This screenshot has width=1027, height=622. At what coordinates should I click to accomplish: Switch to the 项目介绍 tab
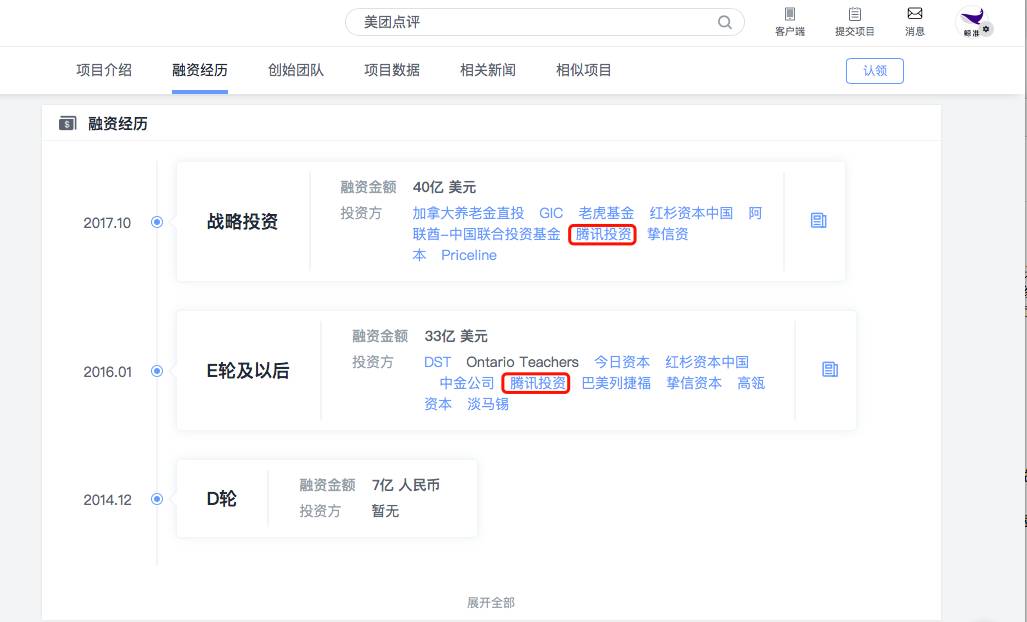click(104, 70)
